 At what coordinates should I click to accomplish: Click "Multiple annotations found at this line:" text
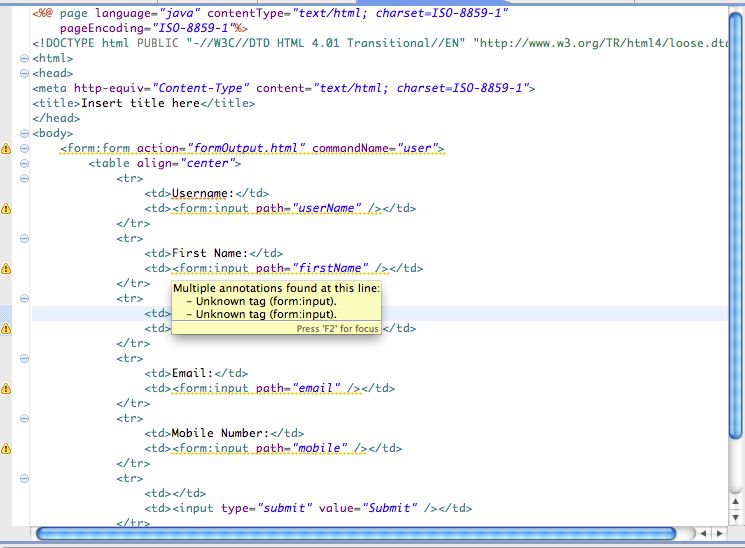(277, 288)
